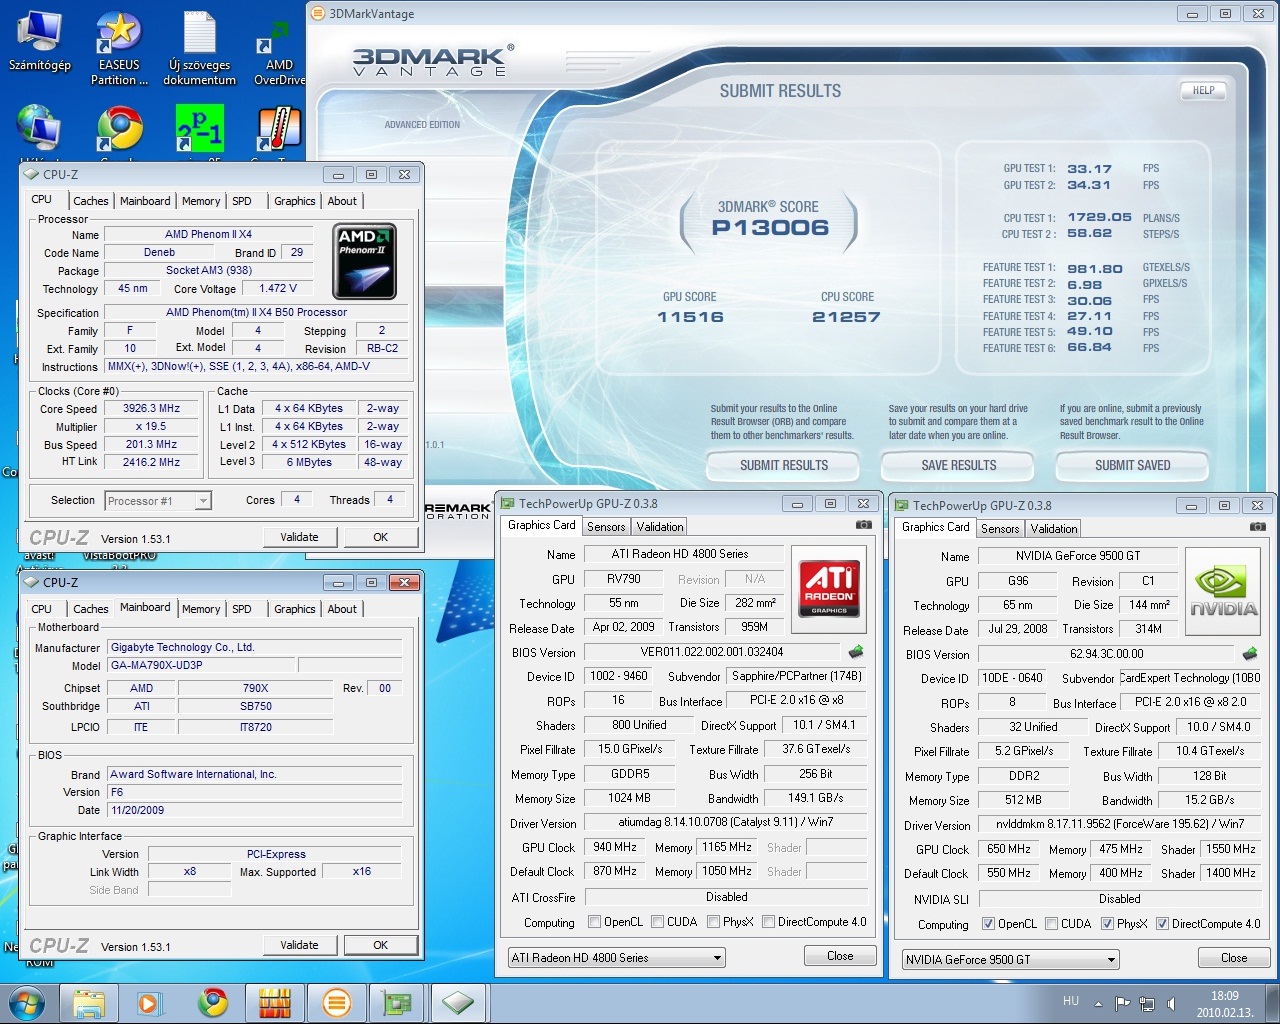Toggle the OpenCL checkbox in the NVIDIA GPU-Z window

(x=988, y=924)
